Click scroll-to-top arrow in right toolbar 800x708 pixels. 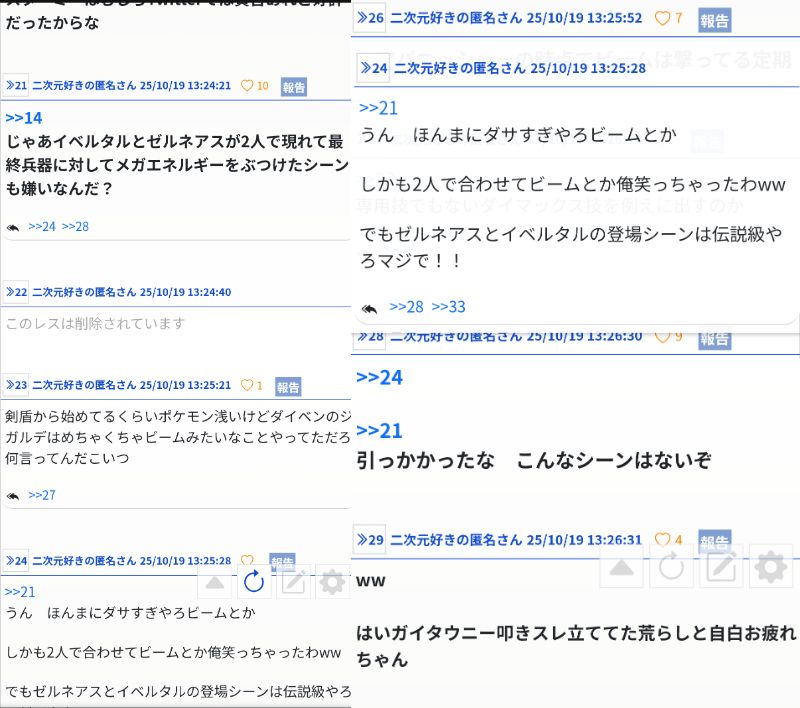click(x=621, y=566)
